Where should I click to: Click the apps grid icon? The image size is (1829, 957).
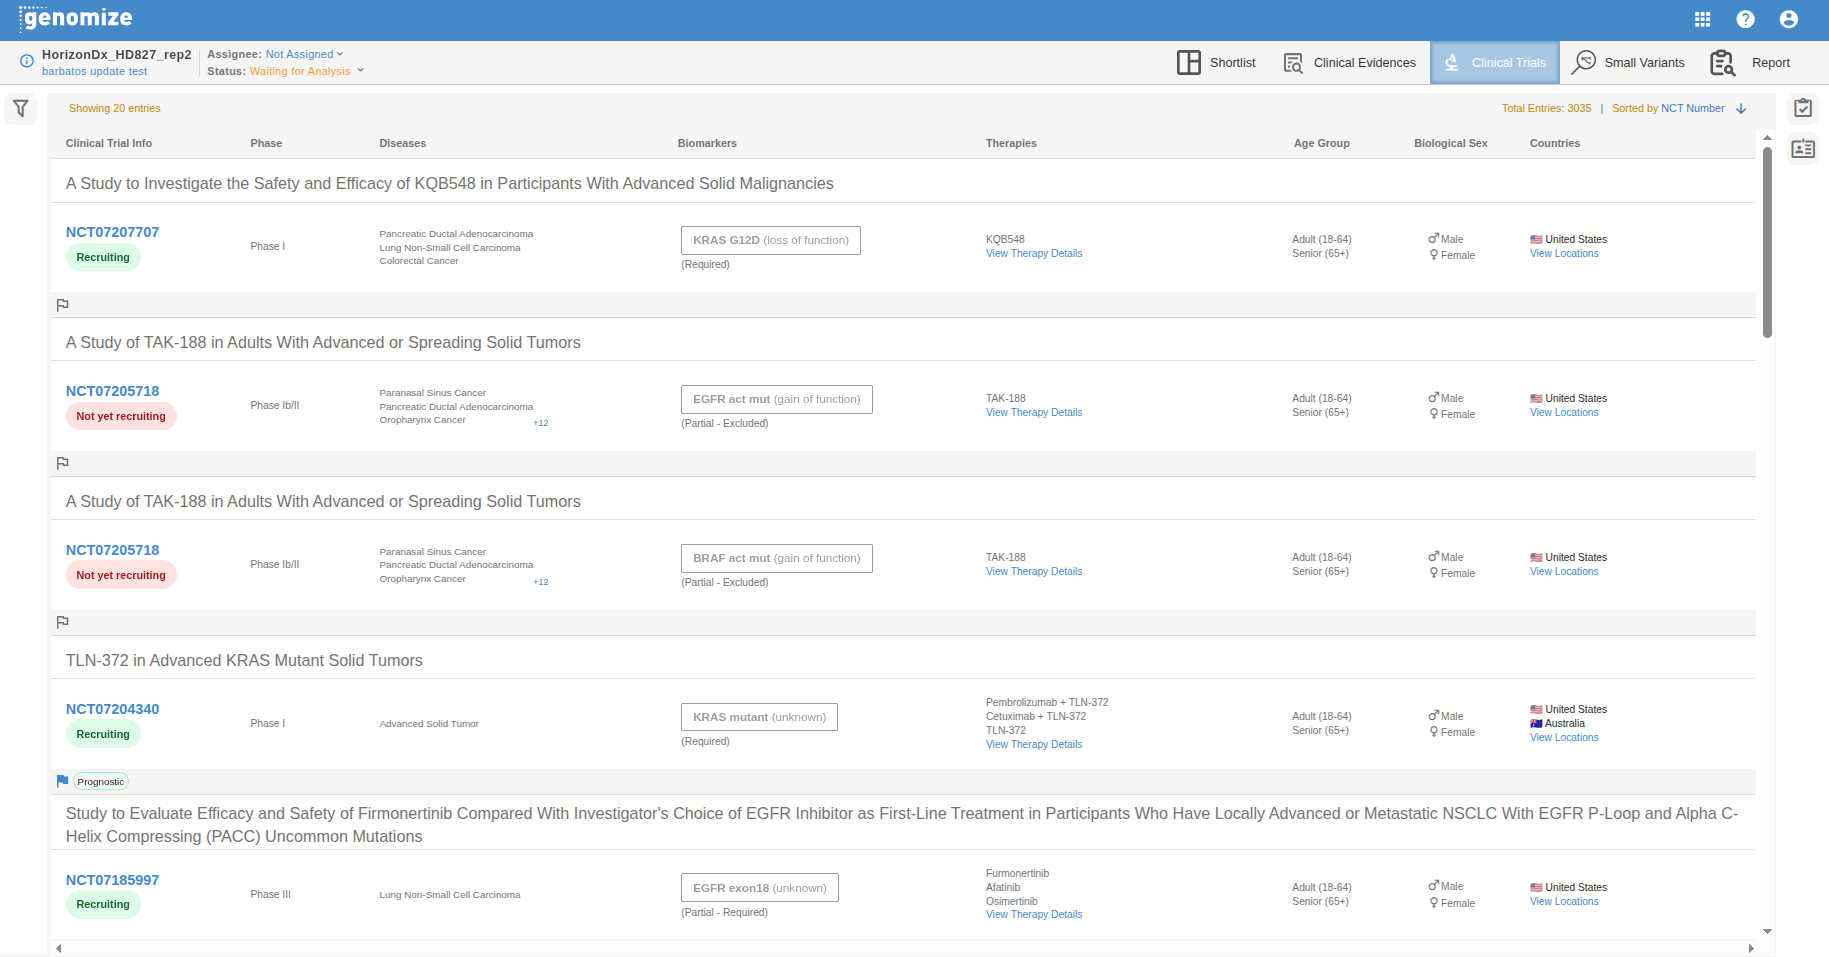point(1702,19)
